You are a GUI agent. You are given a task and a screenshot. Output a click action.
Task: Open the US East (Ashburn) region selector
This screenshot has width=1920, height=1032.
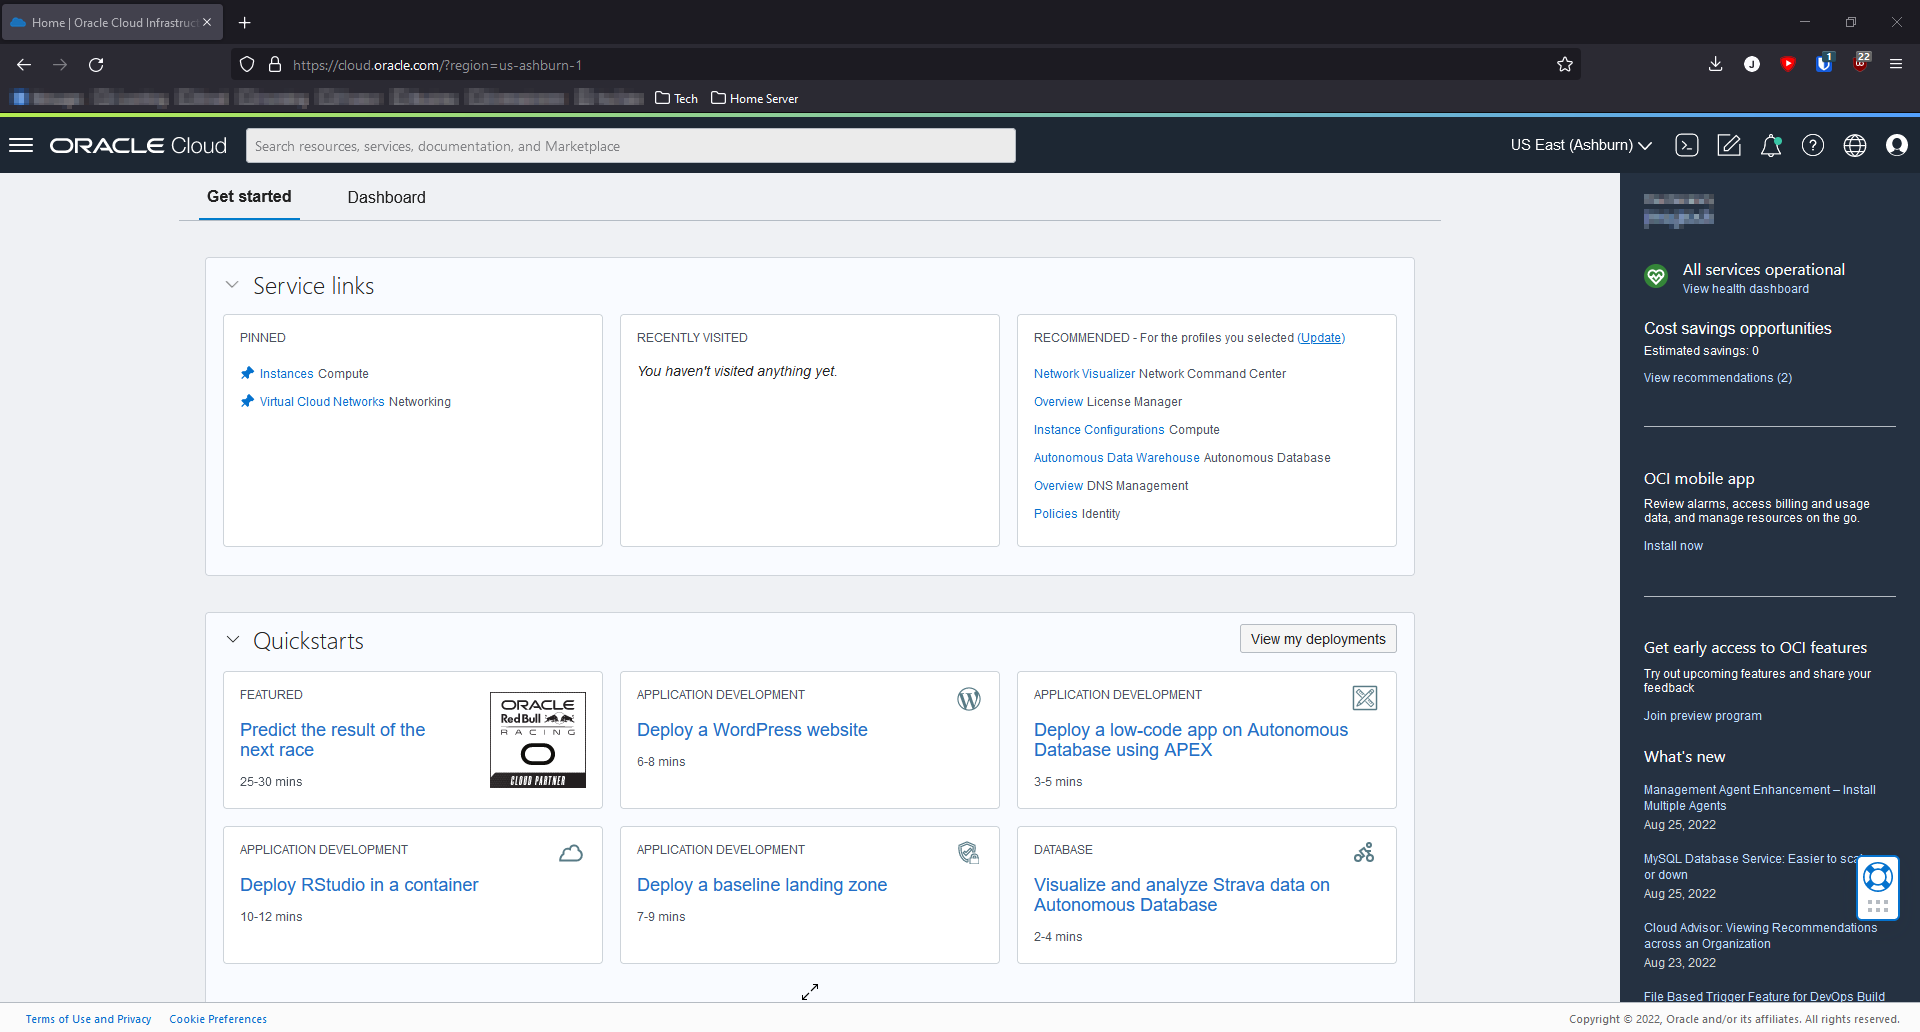tap(1579, 145)
